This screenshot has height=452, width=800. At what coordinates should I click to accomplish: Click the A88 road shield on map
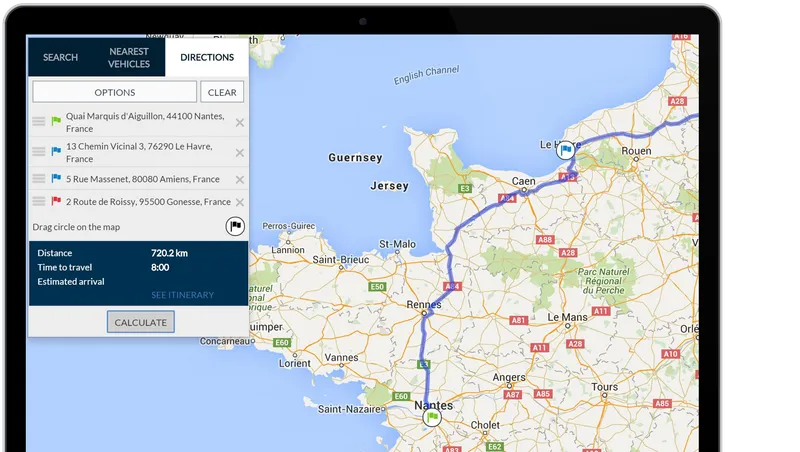pyautogui.click(x=545, y=239)
